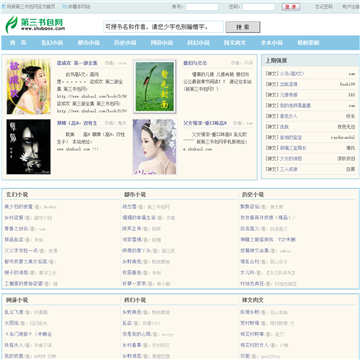Open the 上期强推 entry by author XXX
The height and width of the screenshot is (360, 360).
pos(289,95)
